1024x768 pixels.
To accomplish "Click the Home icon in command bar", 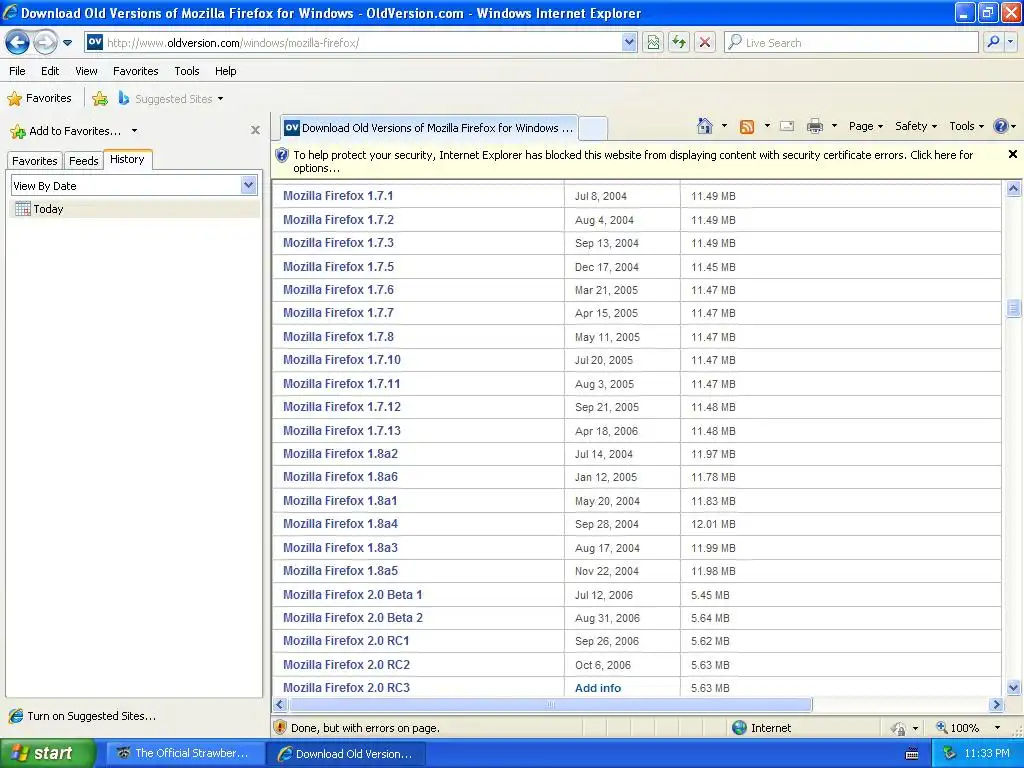I will 705,126.
